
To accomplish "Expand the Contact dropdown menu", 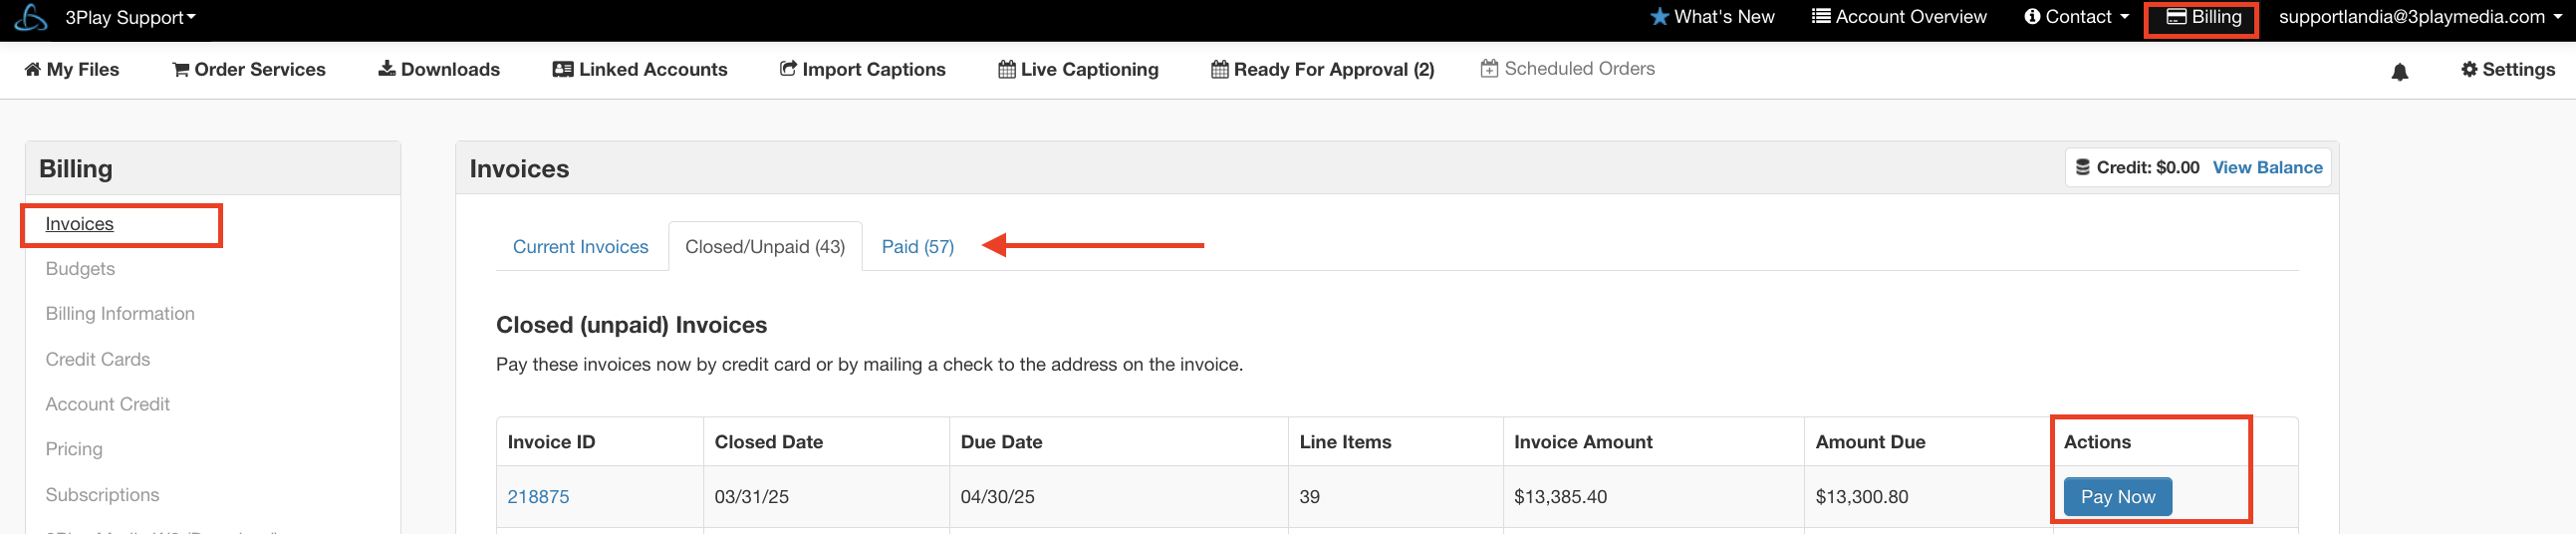I will [2076, 17].
